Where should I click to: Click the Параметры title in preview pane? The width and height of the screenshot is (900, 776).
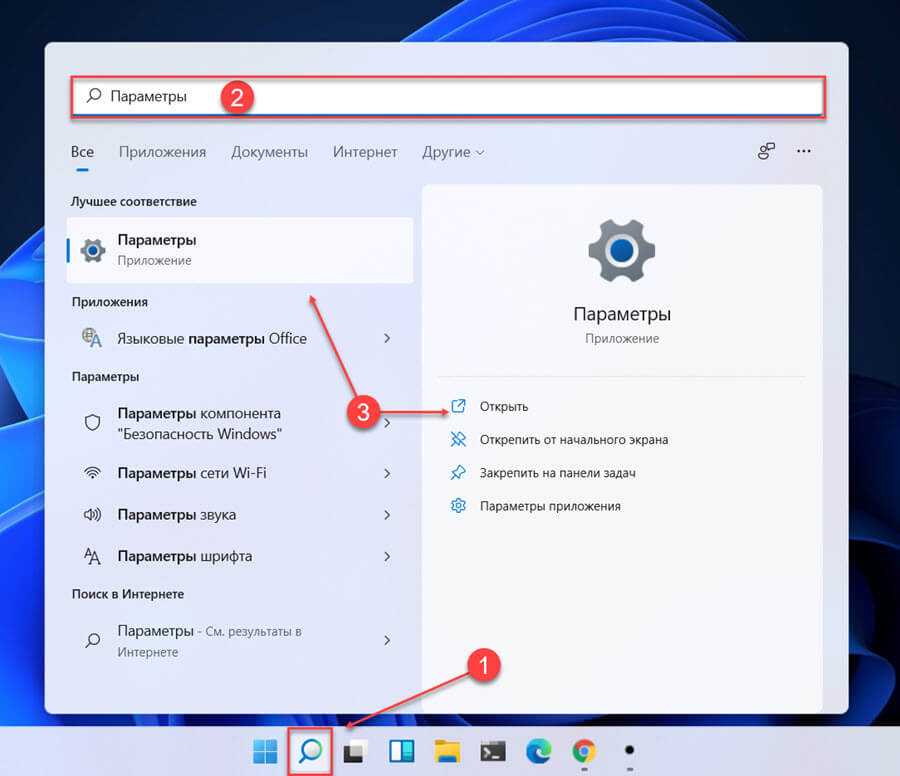(x=622, y=315)
